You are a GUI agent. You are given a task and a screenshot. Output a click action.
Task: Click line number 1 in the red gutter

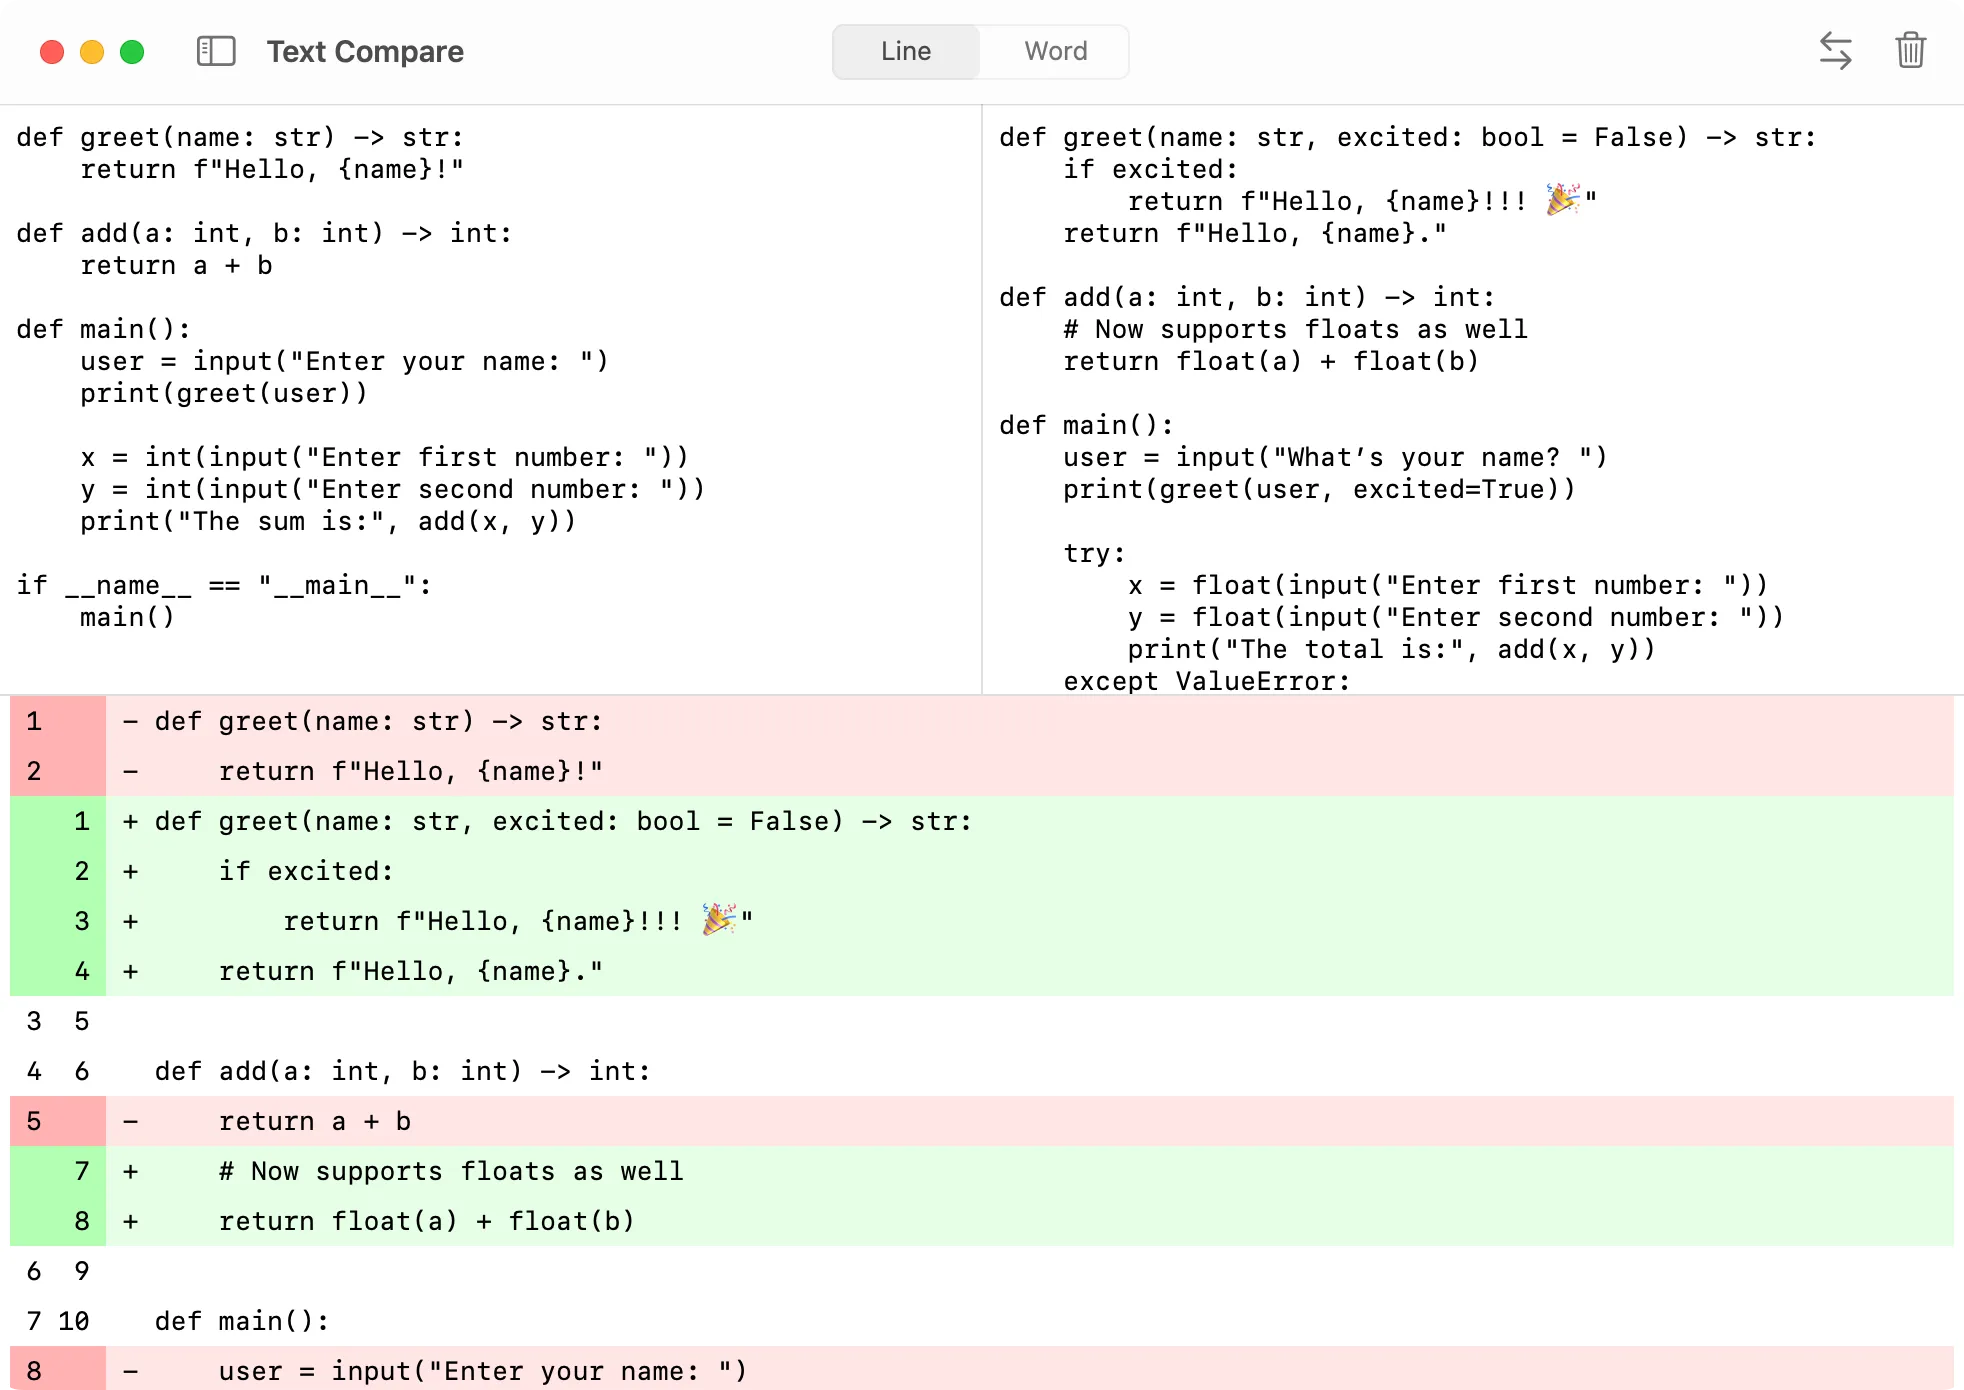[x=33, y=721]
